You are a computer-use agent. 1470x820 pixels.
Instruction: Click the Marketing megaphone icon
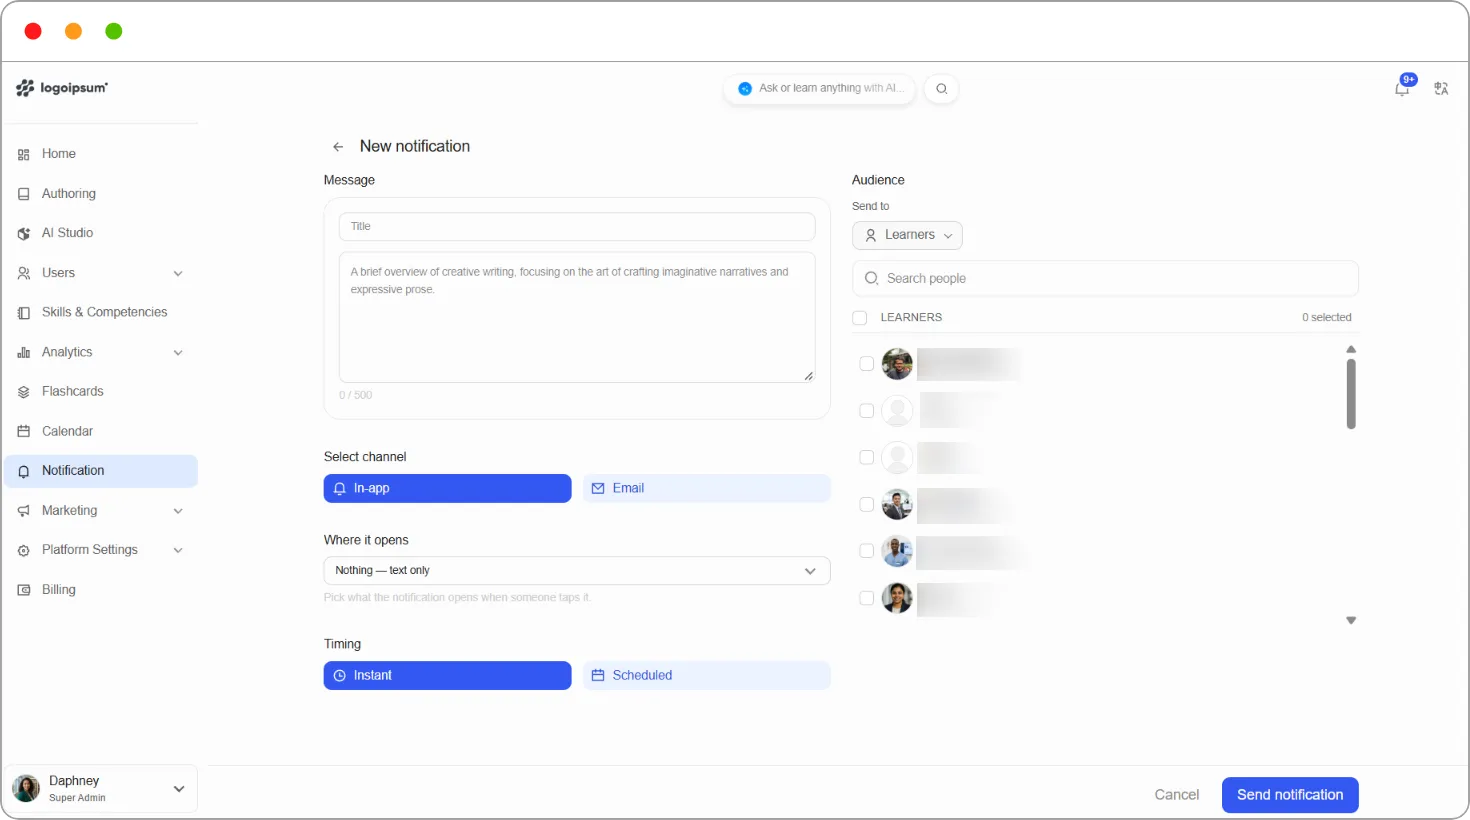pyautogui.click(x=24, y=511)
